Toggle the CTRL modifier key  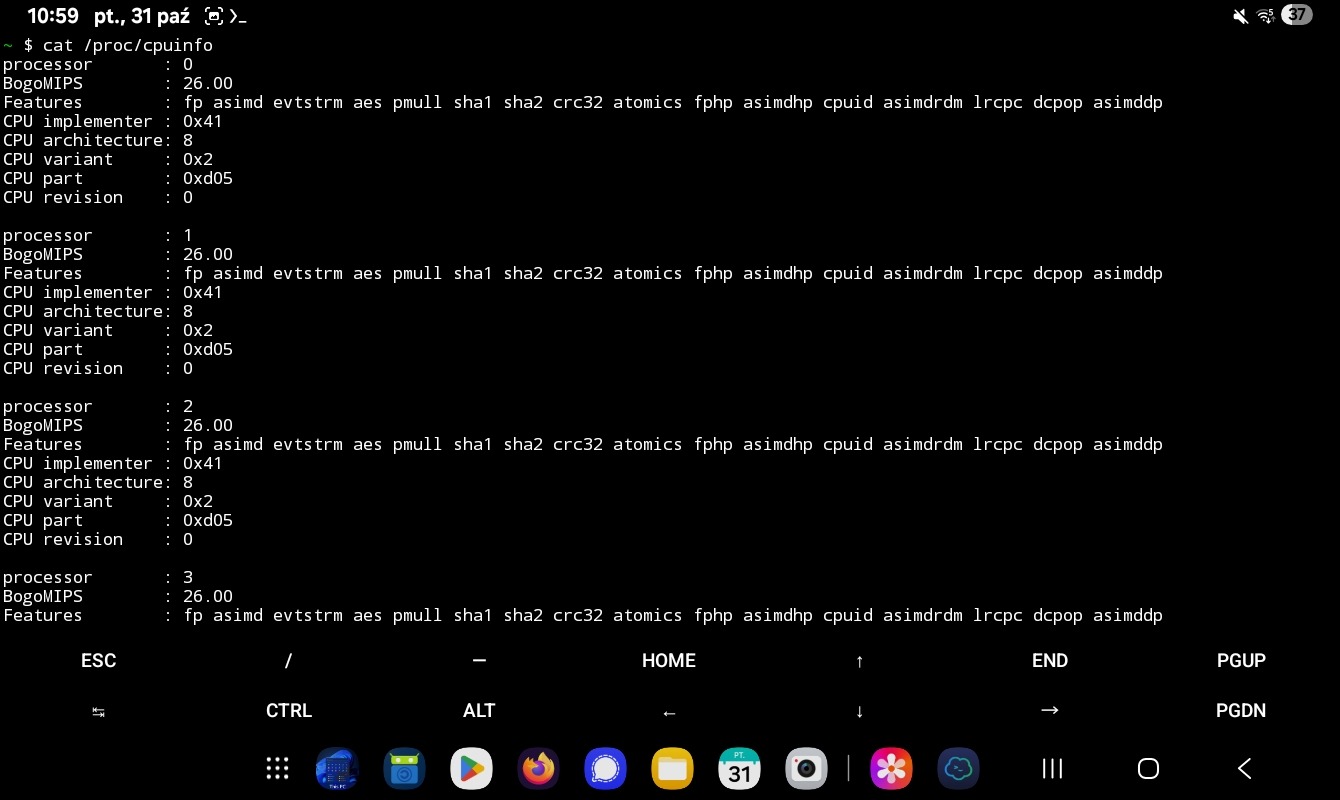(x=289, y=711)
